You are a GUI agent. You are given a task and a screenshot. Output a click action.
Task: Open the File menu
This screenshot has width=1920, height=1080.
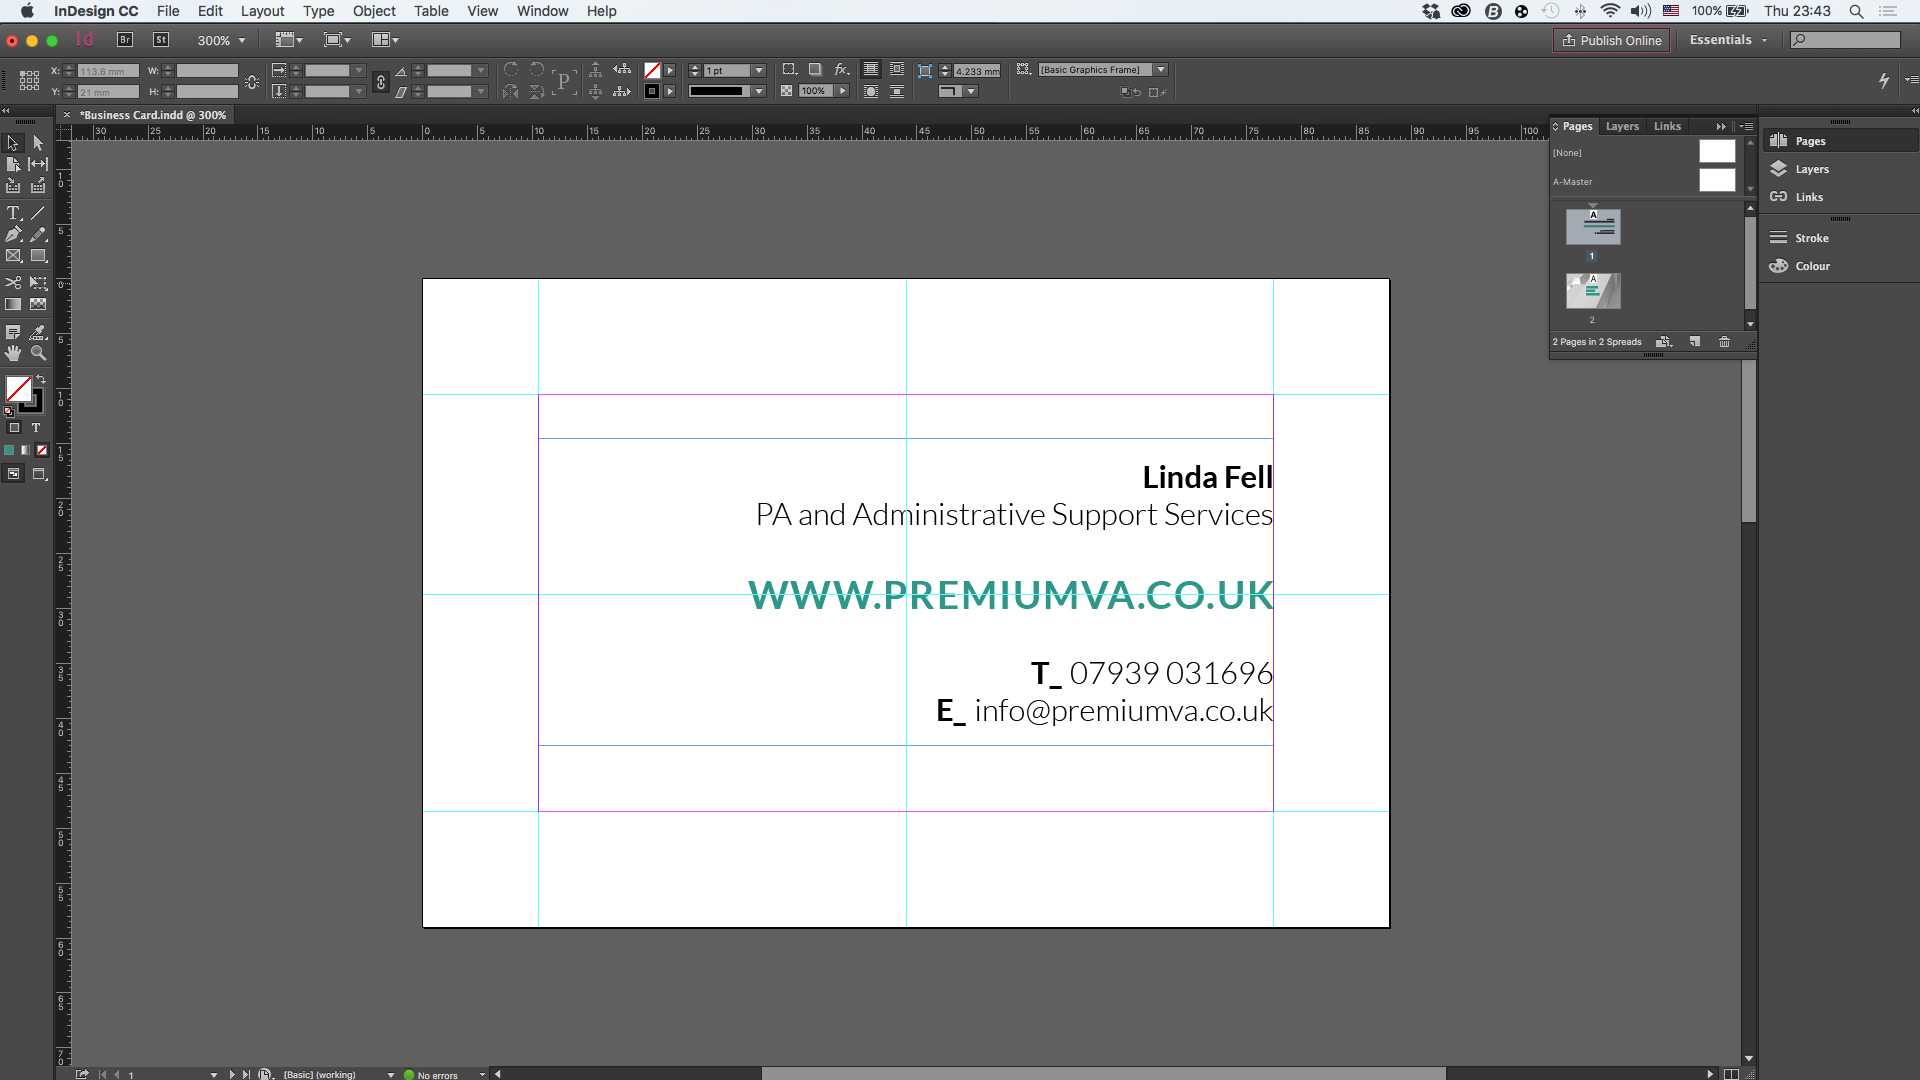point(168,11)
